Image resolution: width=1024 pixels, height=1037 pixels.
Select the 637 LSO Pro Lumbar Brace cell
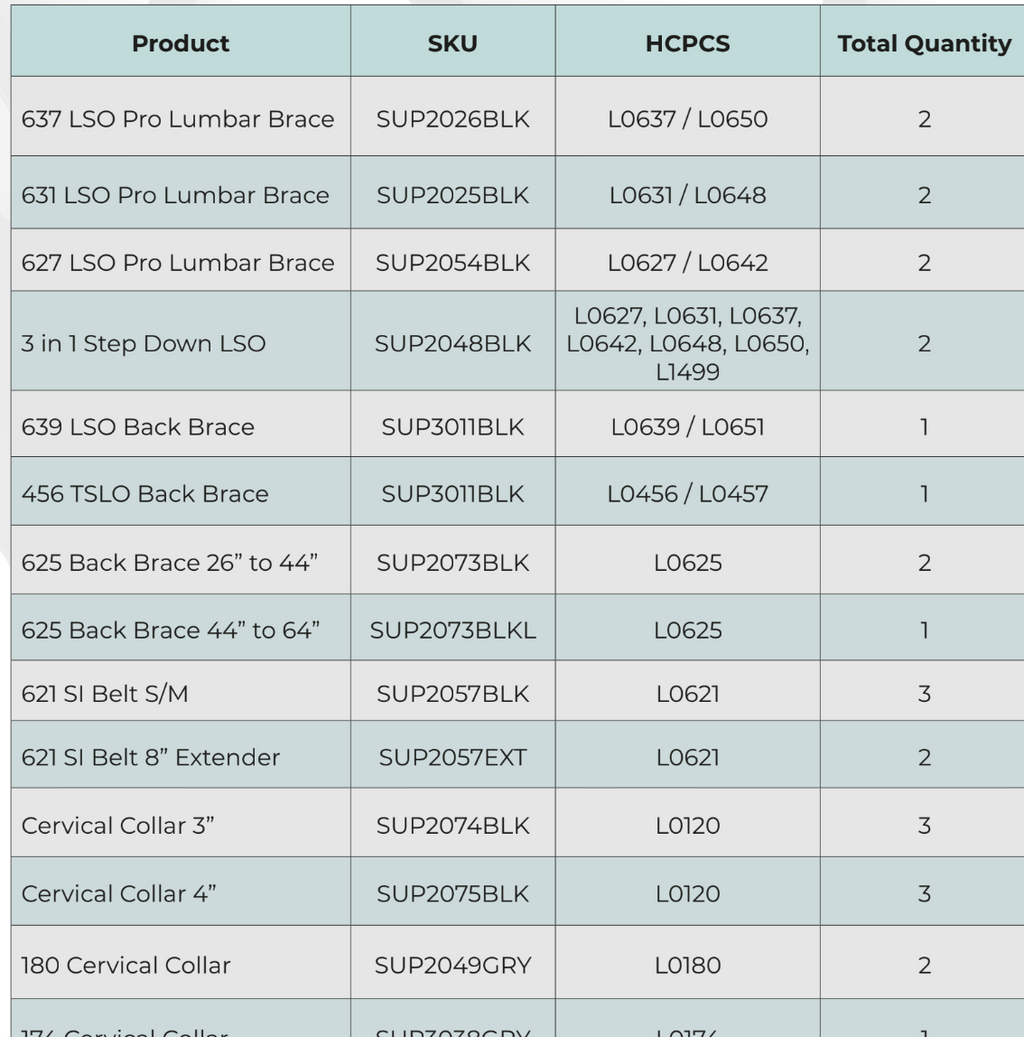click(x=181, y=116)
